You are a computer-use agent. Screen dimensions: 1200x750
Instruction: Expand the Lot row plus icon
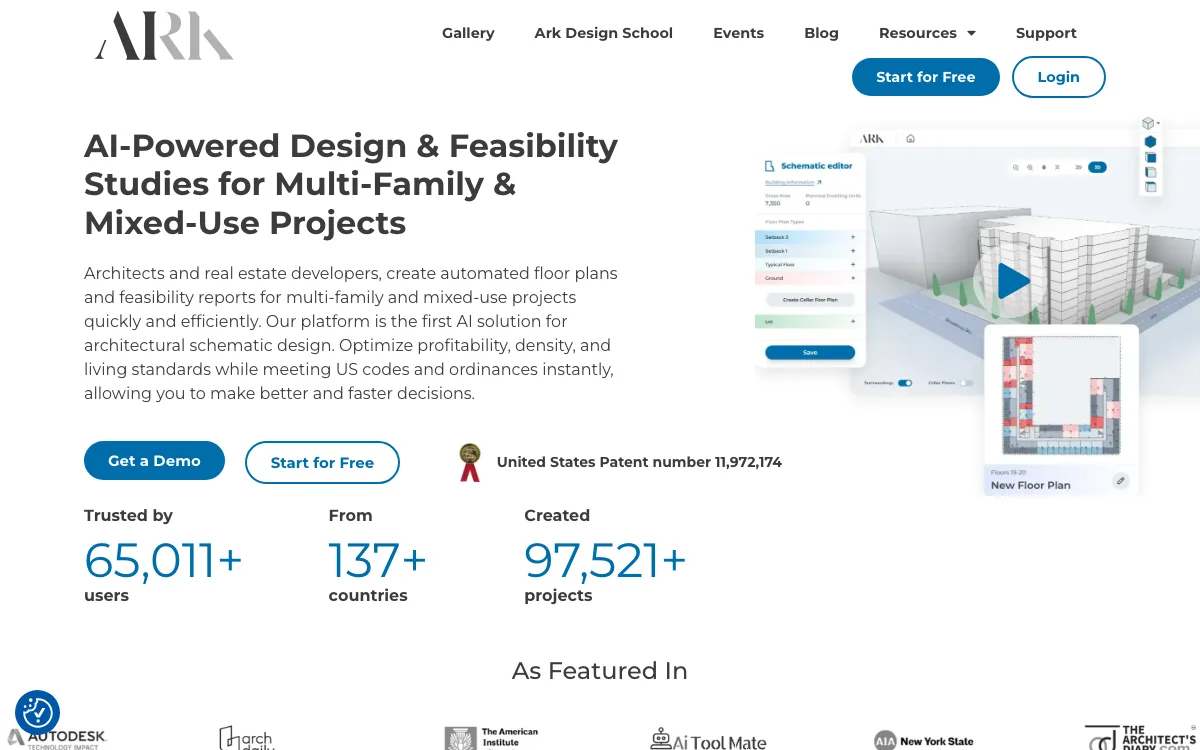tap(853, 321)
